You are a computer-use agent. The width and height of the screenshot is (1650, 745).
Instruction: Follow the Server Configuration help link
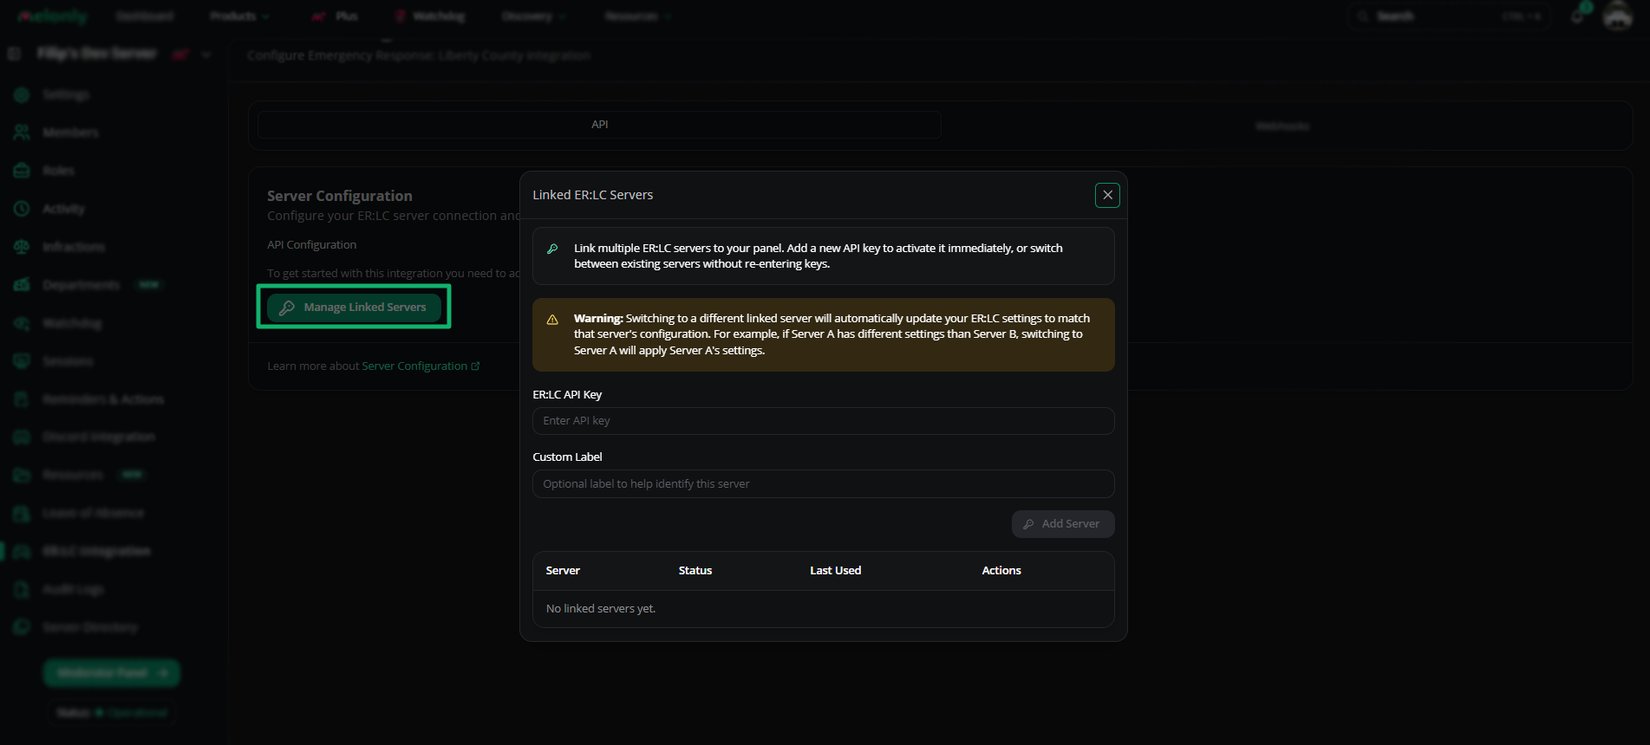pyautogui.click(x=421, y=366)
